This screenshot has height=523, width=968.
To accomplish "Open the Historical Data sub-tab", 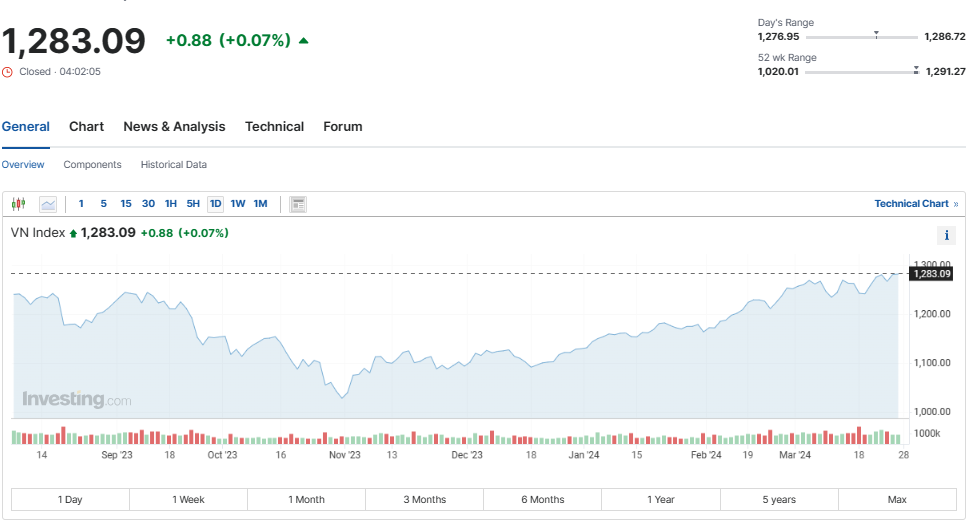I will 174,165.
